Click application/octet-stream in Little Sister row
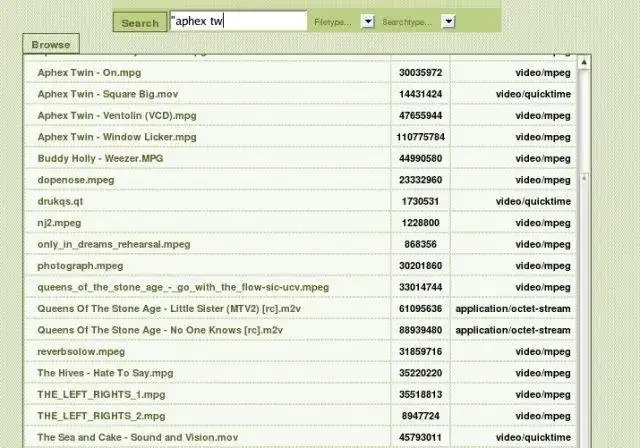The image size is (640, 448). pyautogui.click(x=513, y=309)
